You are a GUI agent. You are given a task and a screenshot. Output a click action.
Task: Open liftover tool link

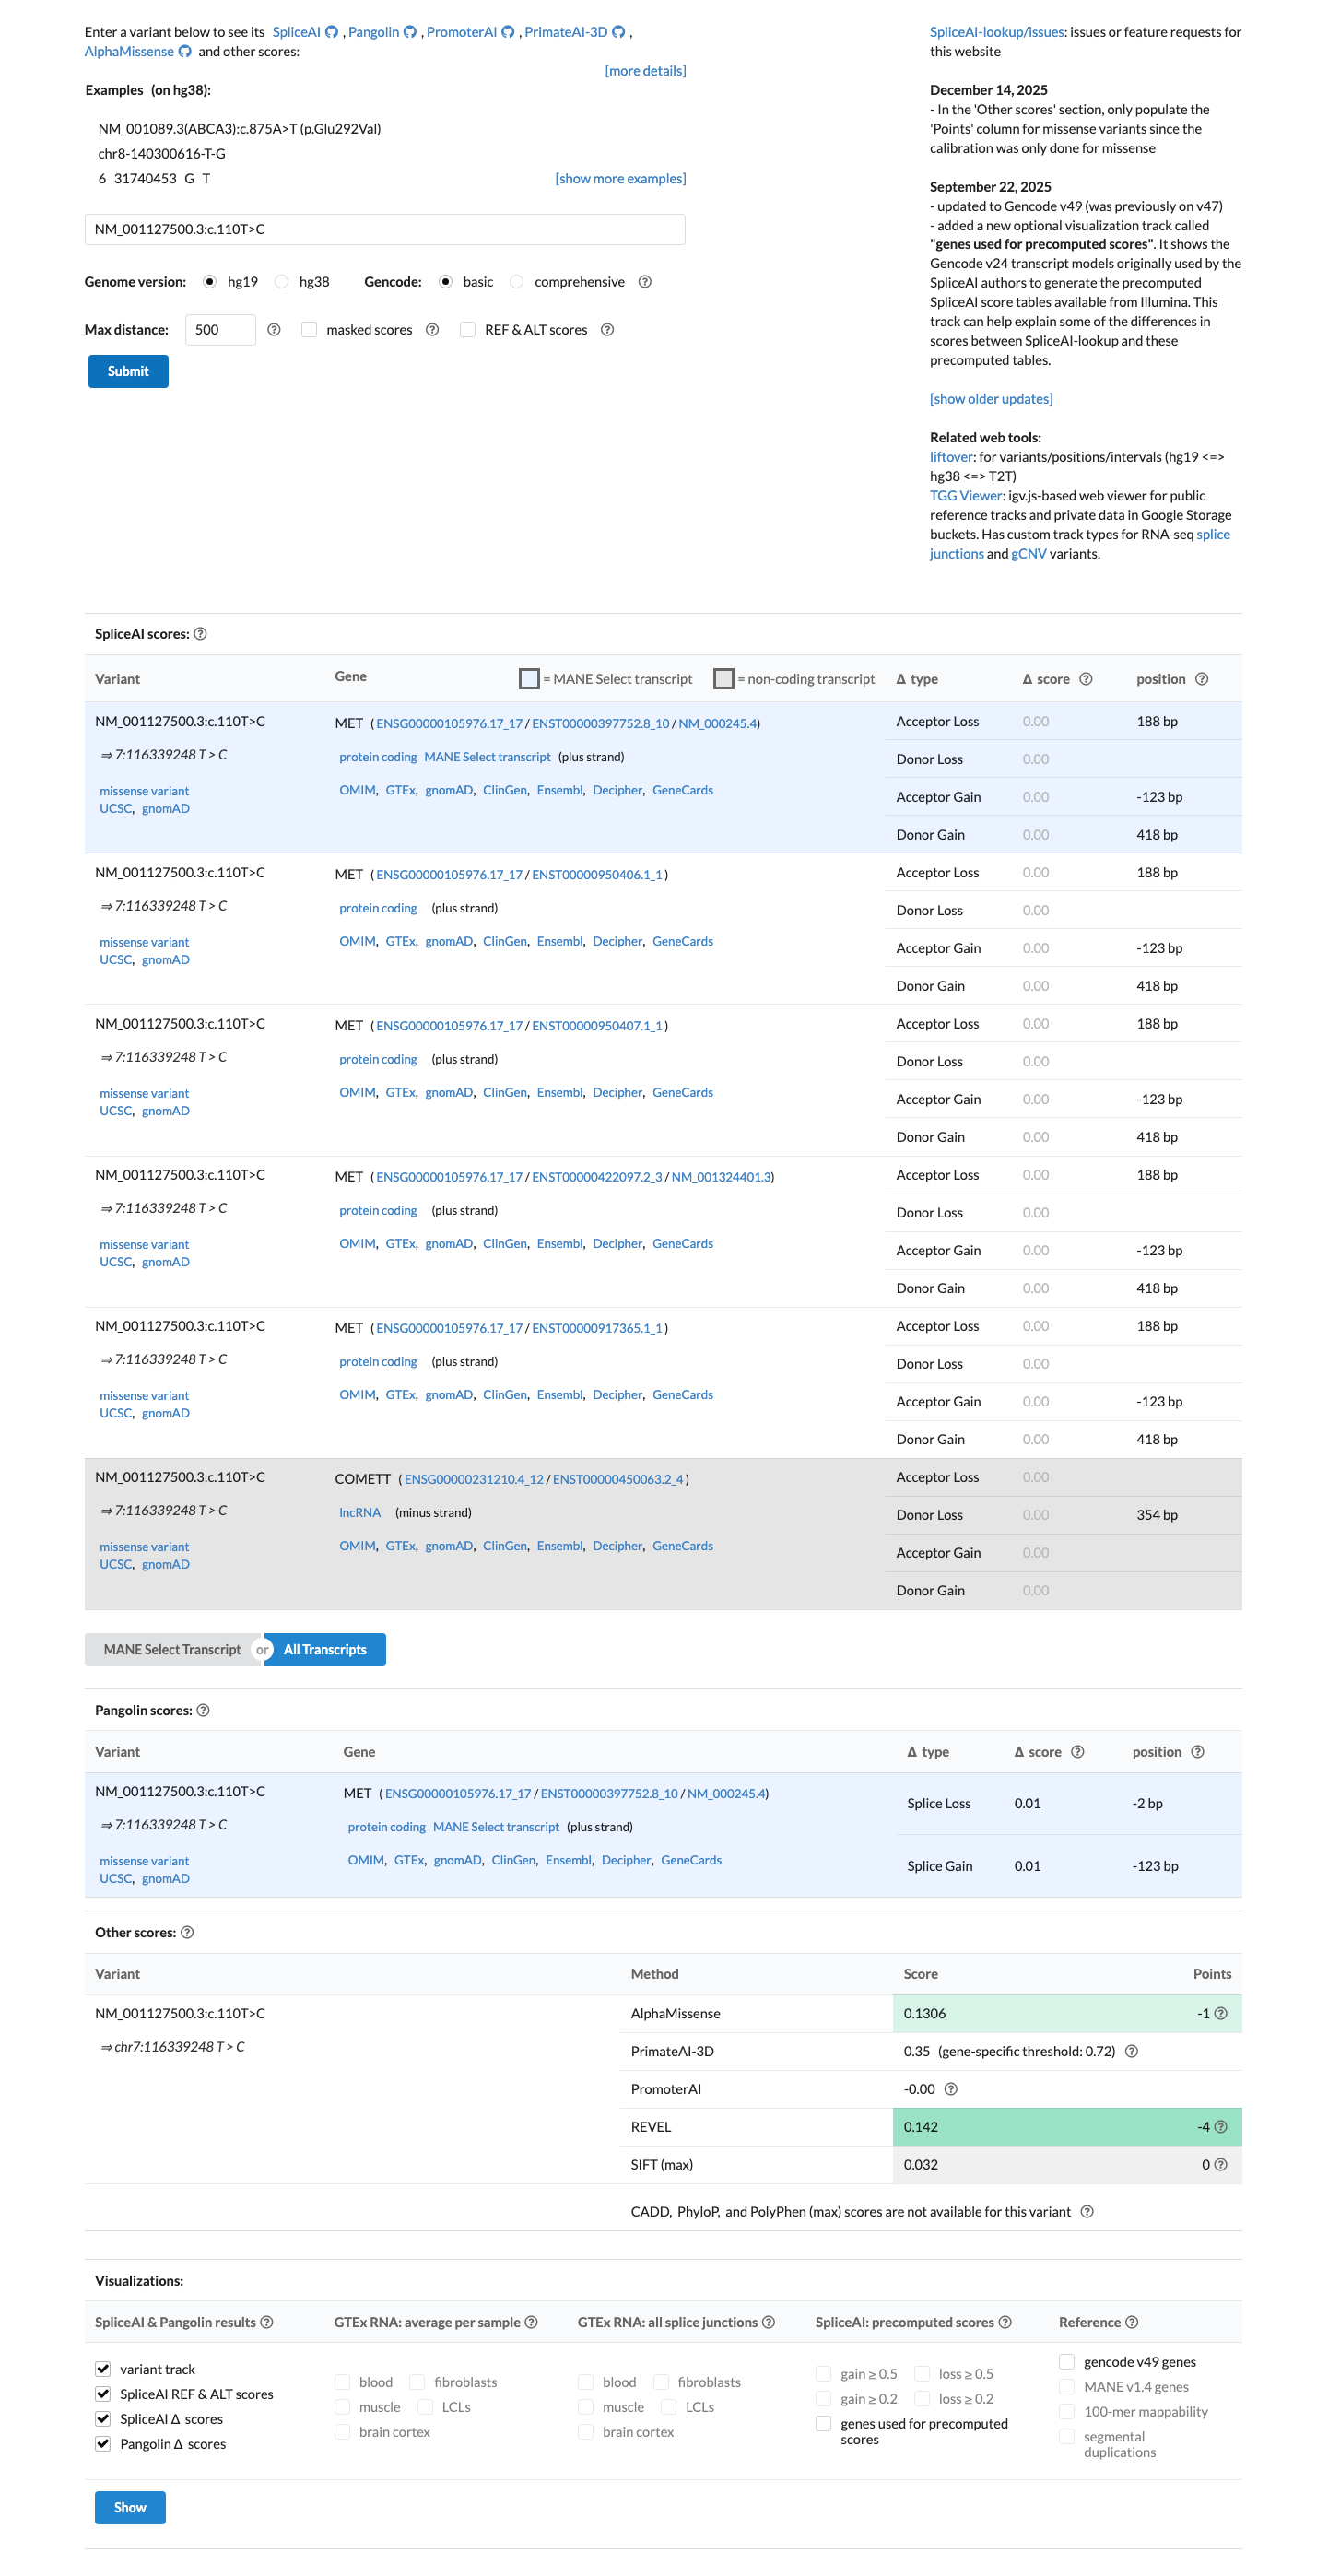(951, 457)
